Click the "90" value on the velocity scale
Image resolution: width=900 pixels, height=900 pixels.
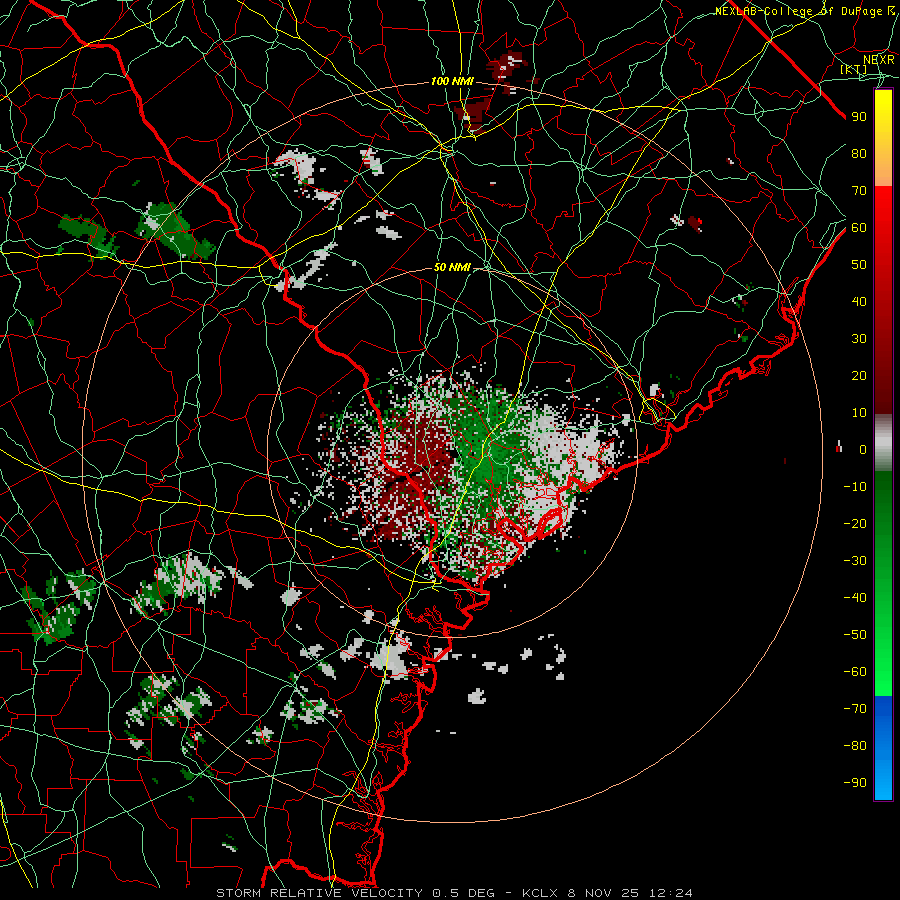[859, 117]
